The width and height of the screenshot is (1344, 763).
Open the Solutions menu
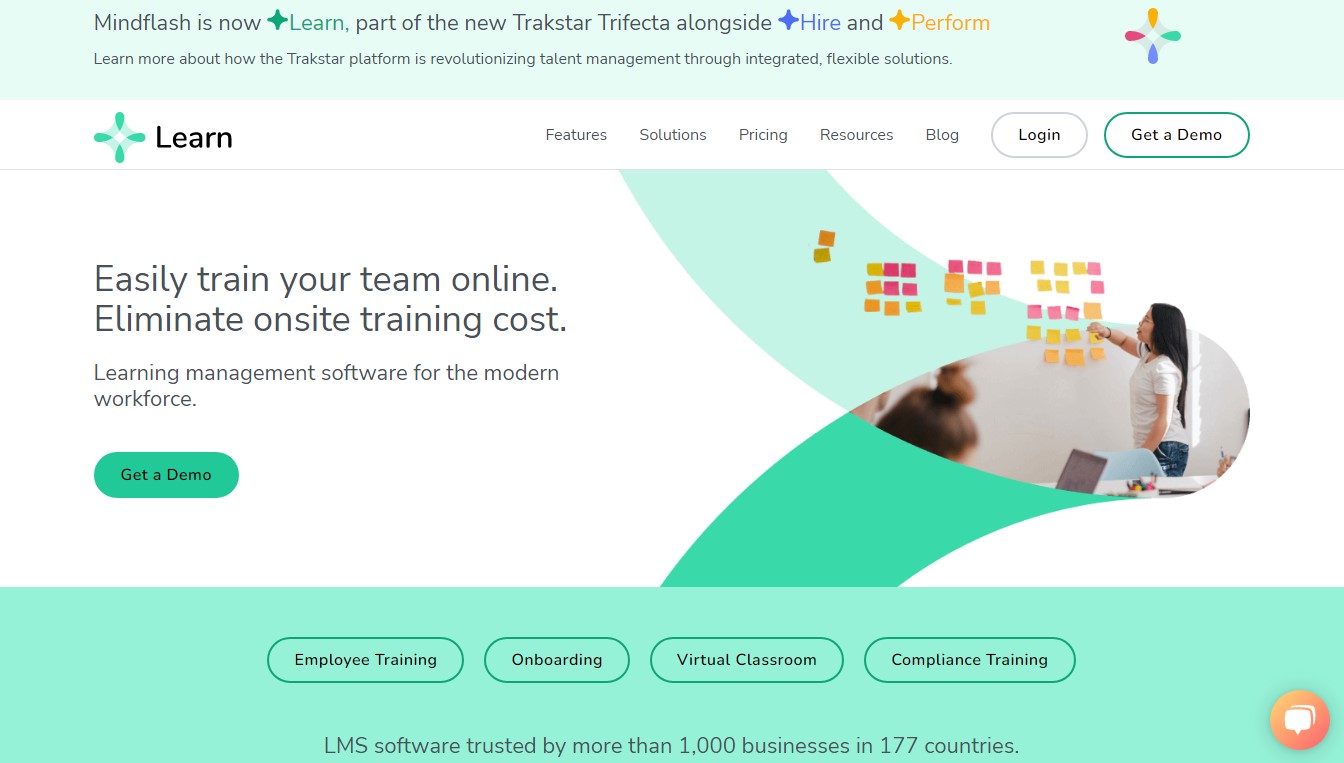[673, 135]
